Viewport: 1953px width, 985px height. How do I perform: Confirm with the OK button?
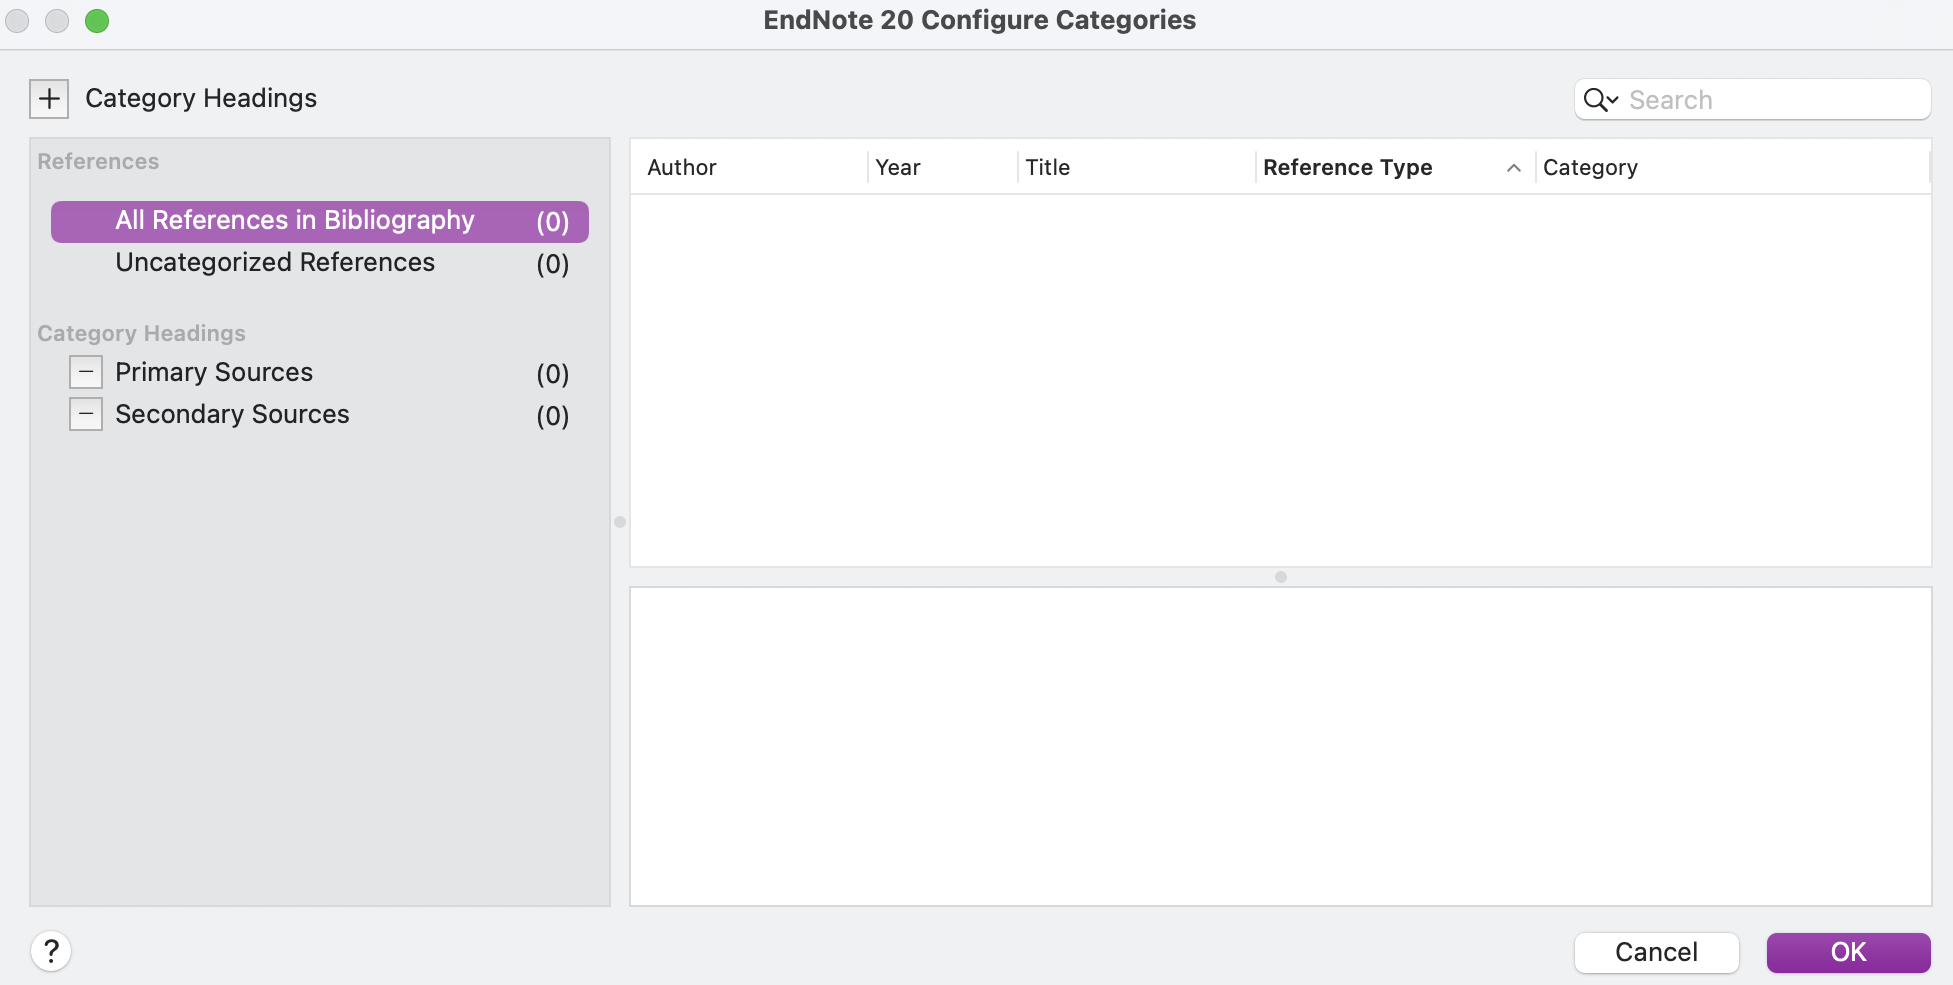point(1847,952)
